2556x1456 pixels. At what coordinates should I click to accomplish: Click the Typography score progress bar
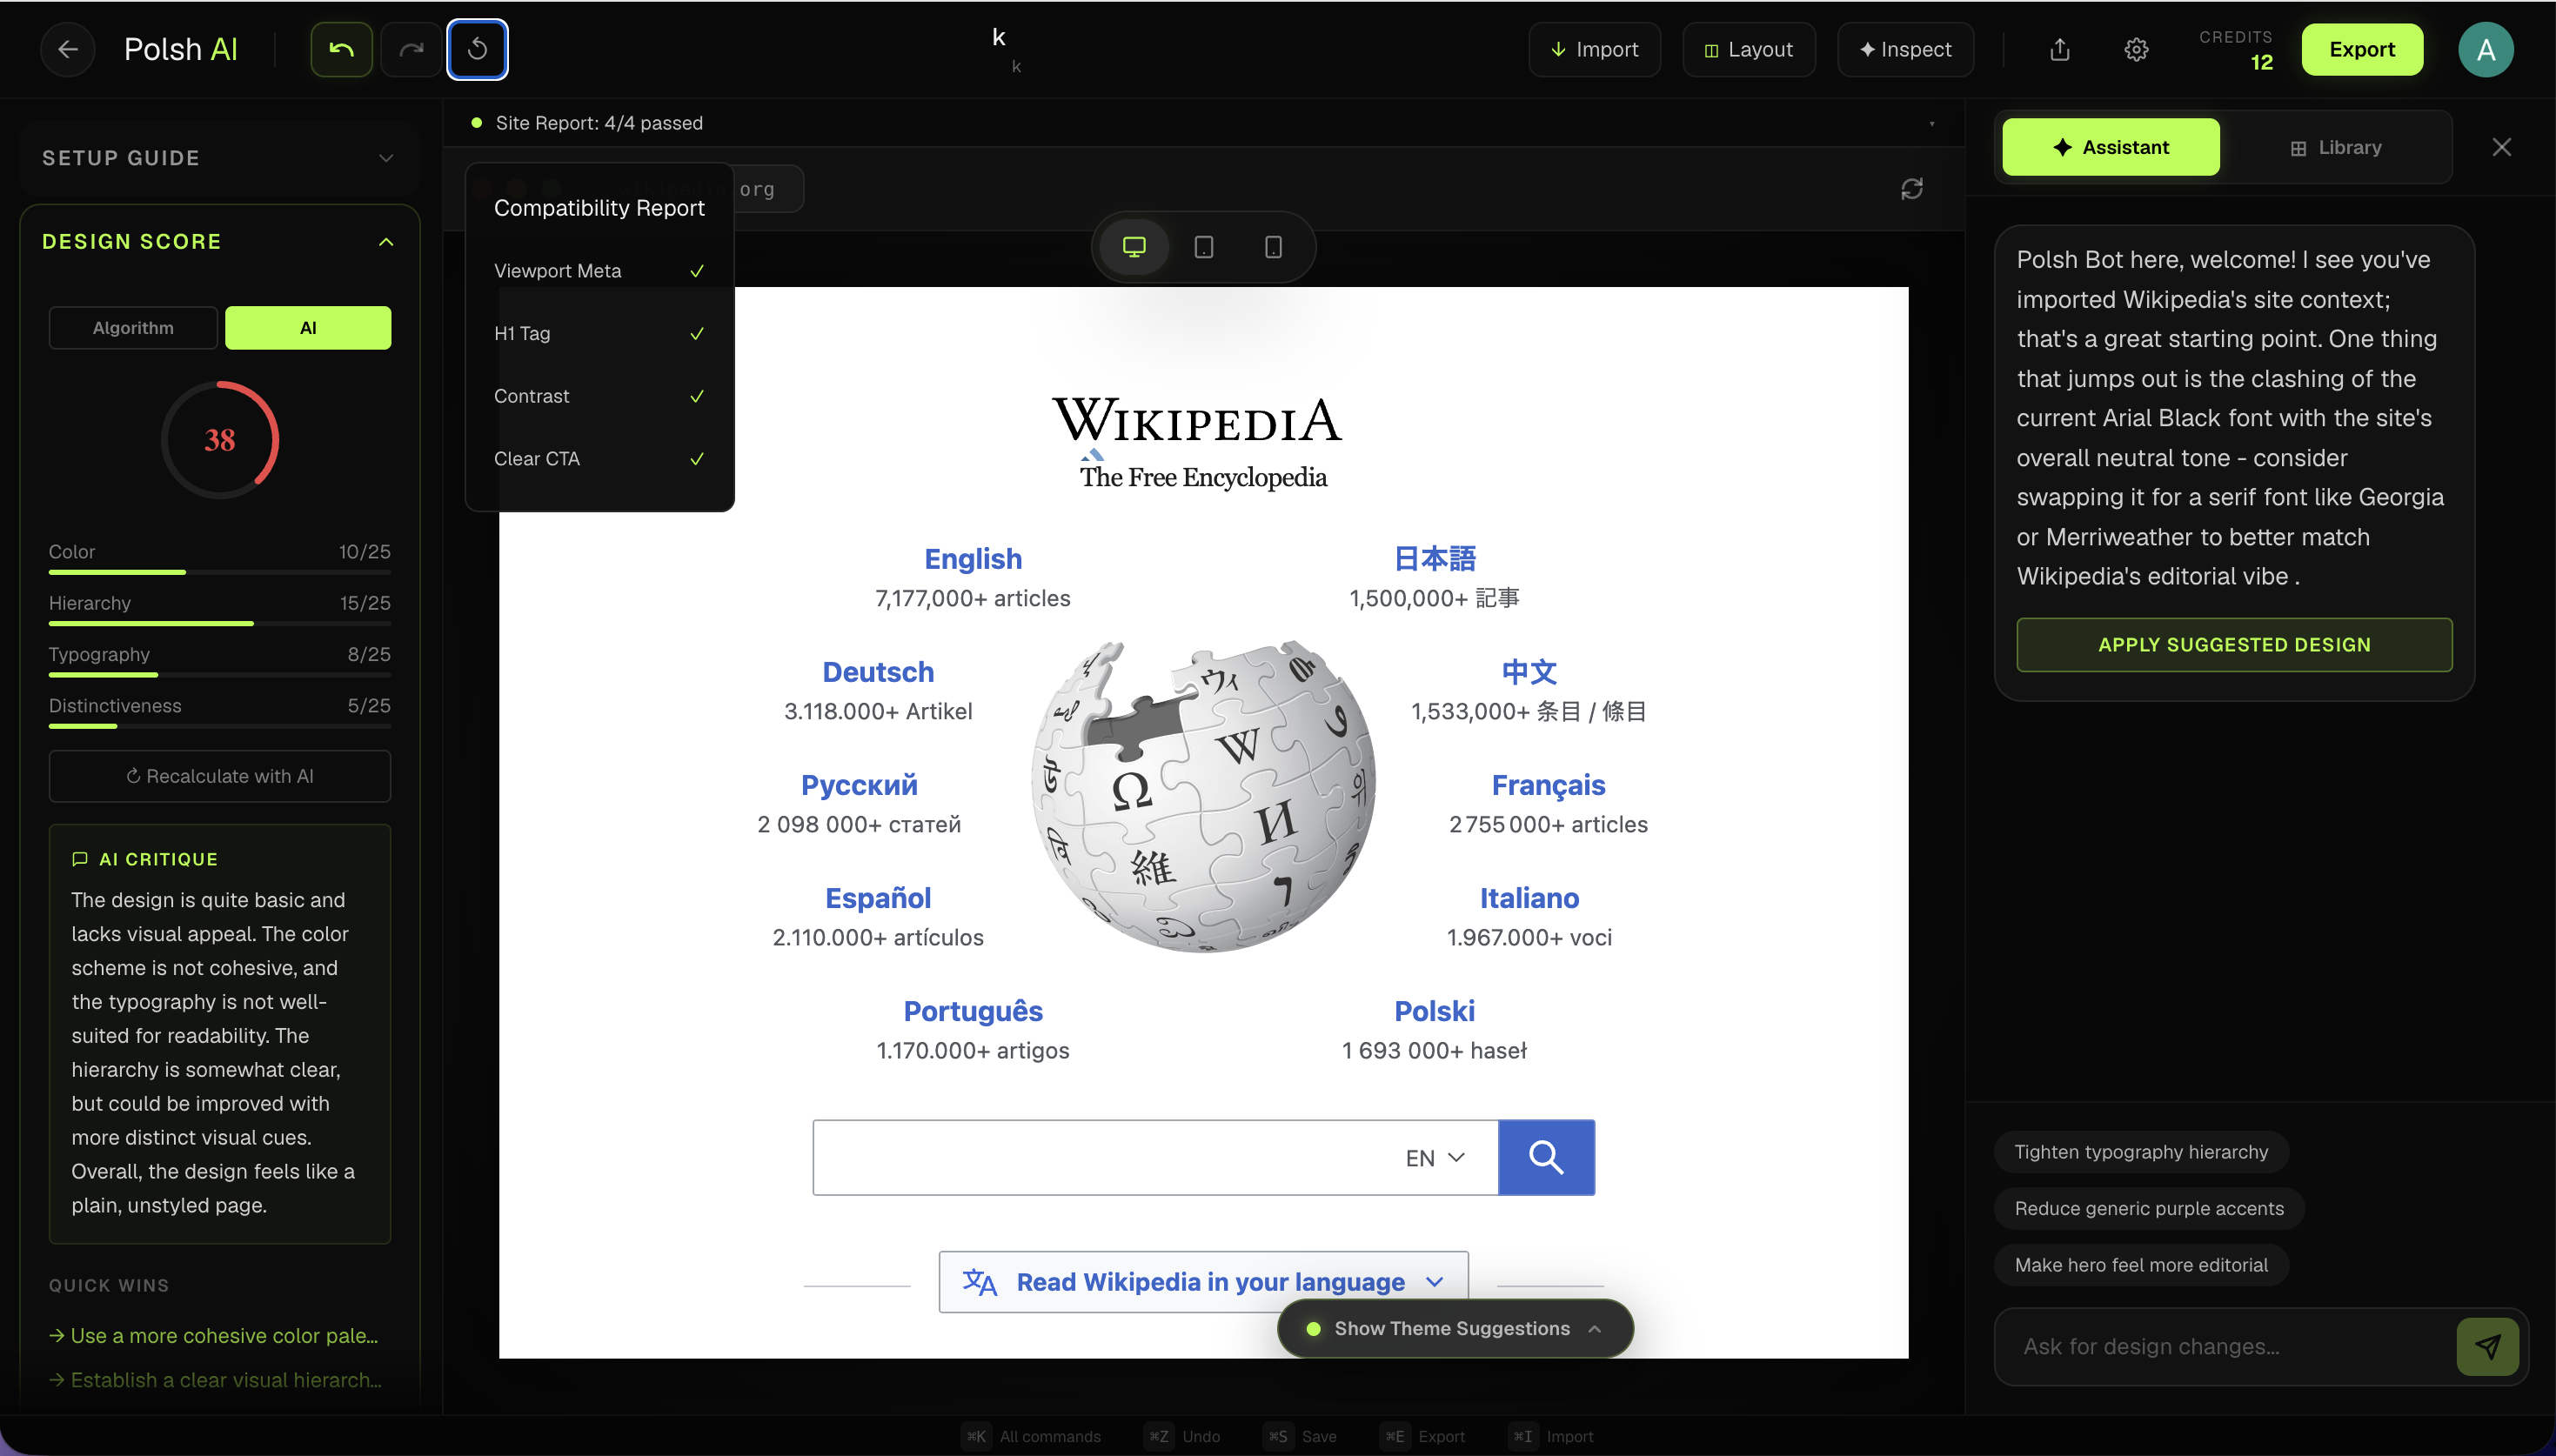(220, 675)
